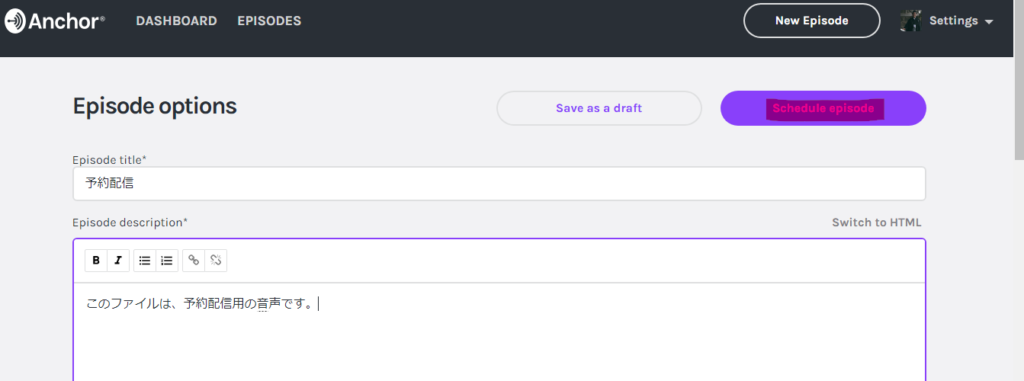Click the profile avatar thumbnail
Screen dimensions: 1024x381
click(x=910, y=21)
